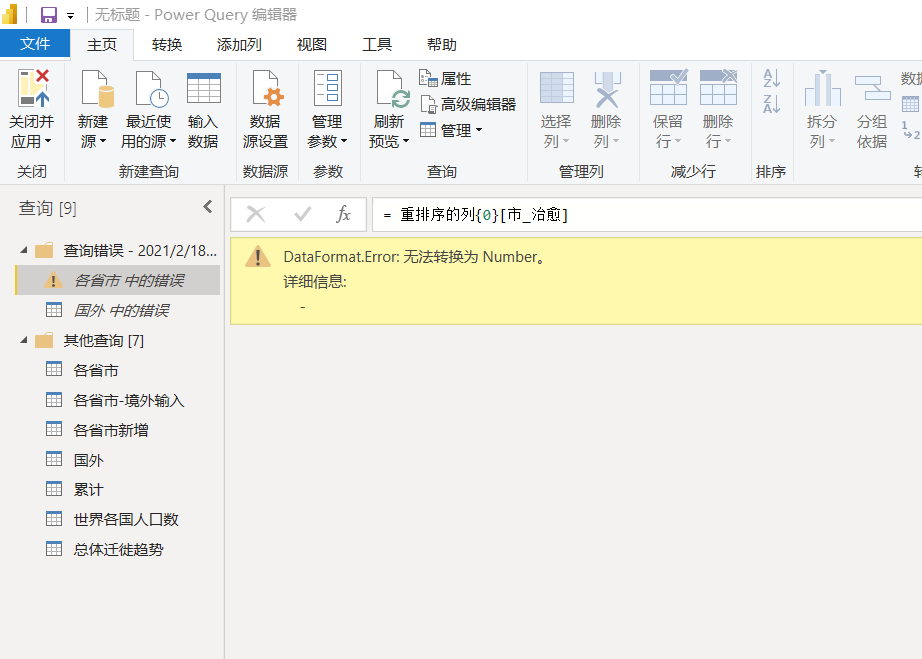
Task: Open Recent Sources (最近使用的源) icon
Action: (147, 89)
